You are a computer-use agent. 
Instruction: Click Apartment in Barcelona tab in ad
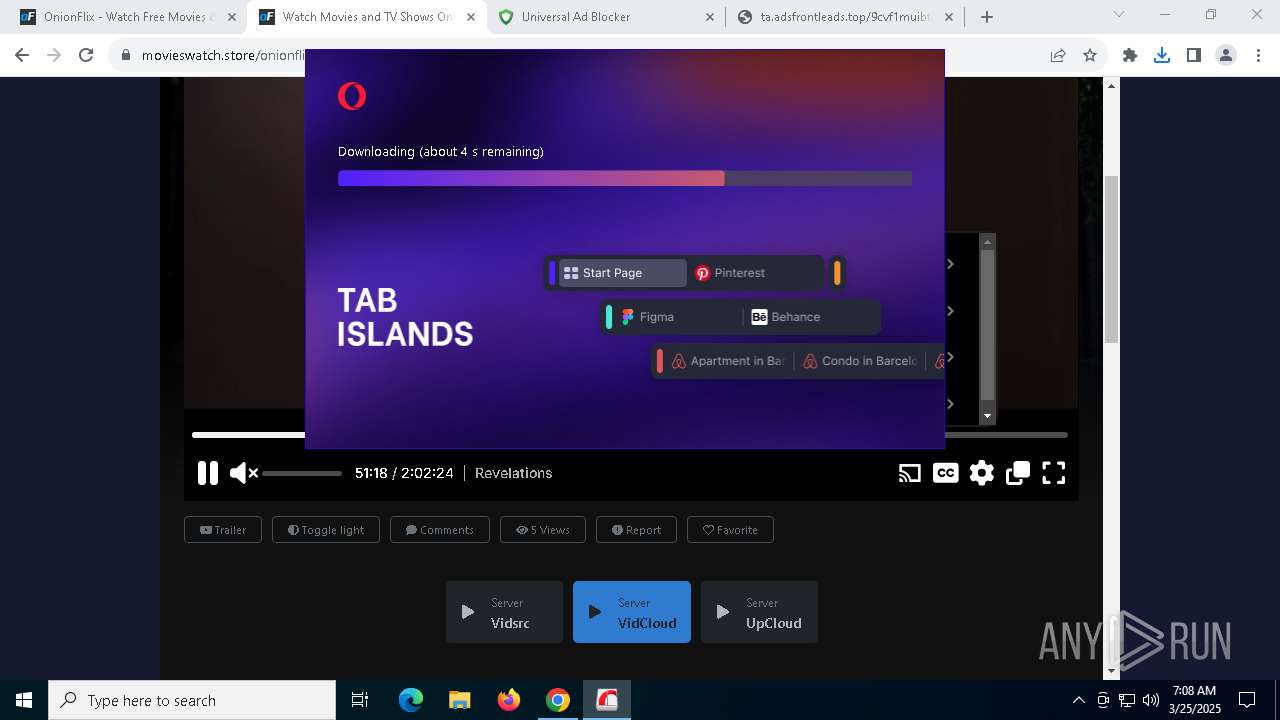(728, 361)
